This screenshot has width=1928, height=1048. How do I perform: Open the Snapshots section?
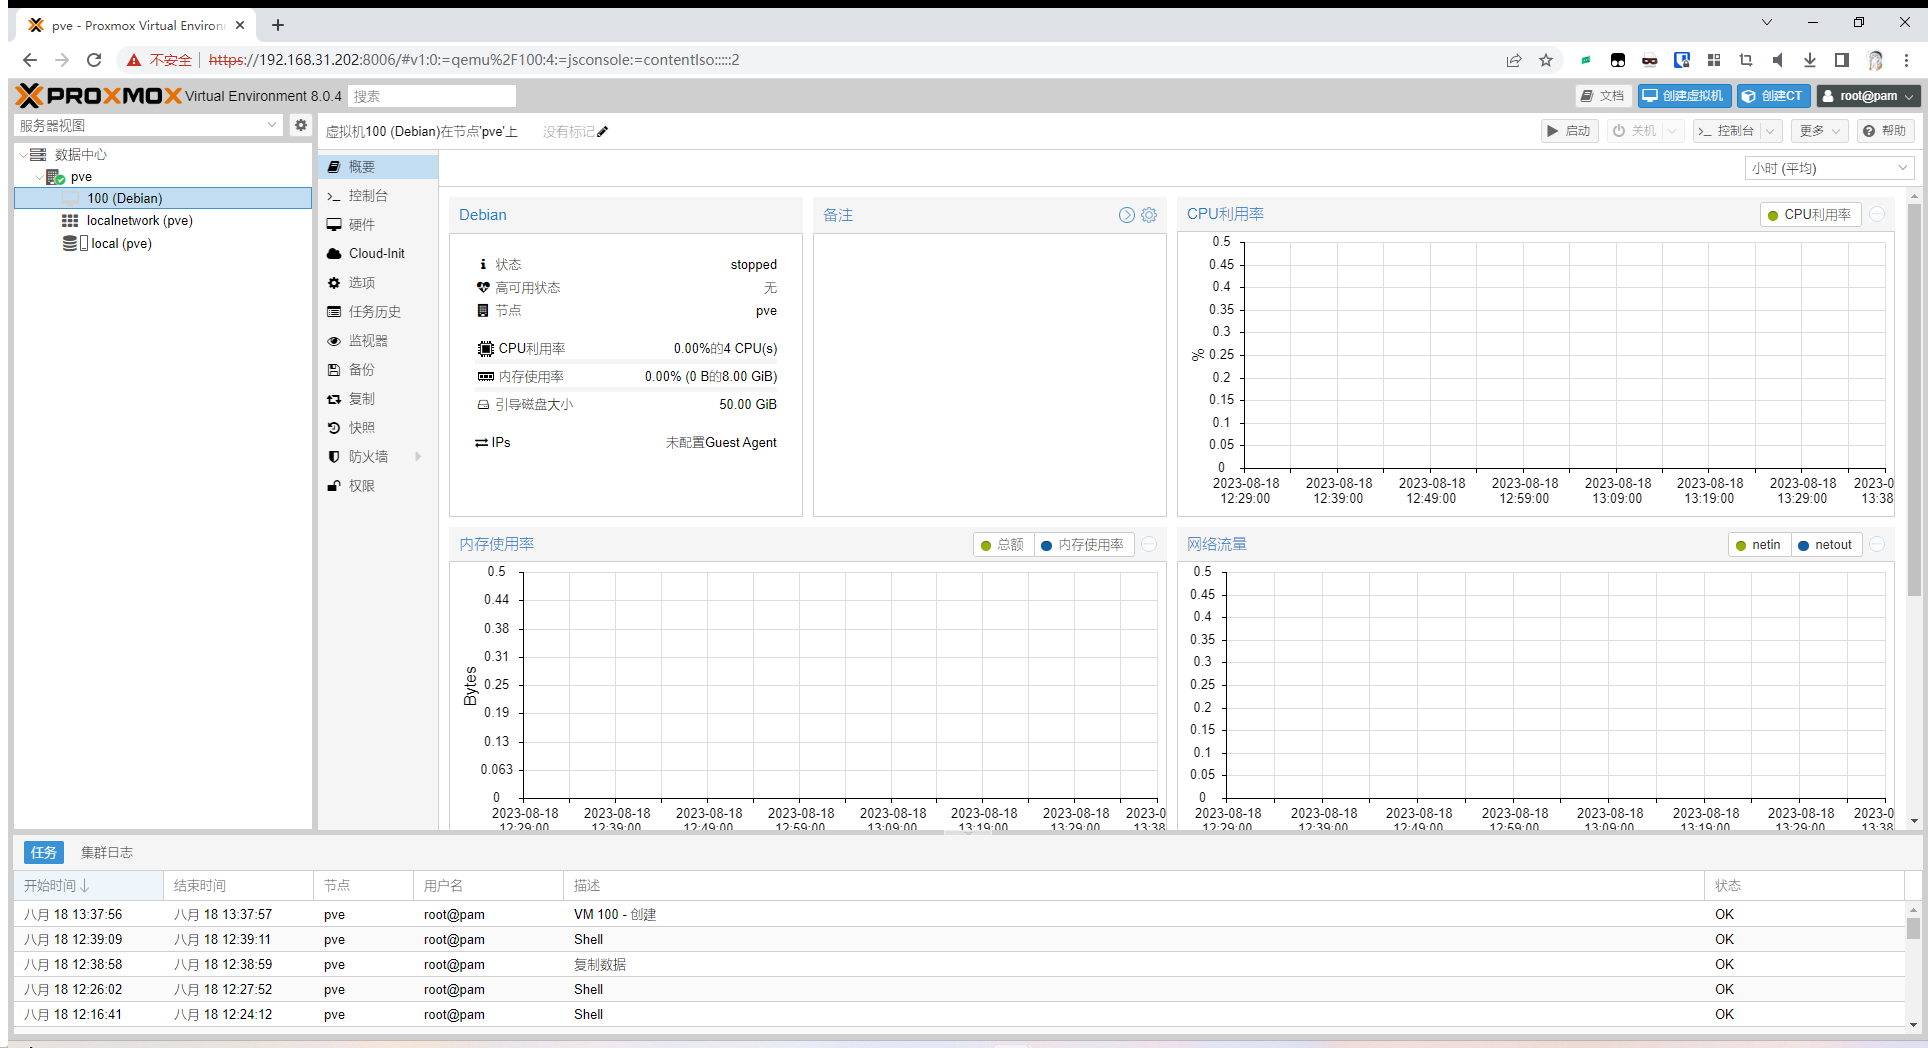pyautogui.click(x=361, y=428)
